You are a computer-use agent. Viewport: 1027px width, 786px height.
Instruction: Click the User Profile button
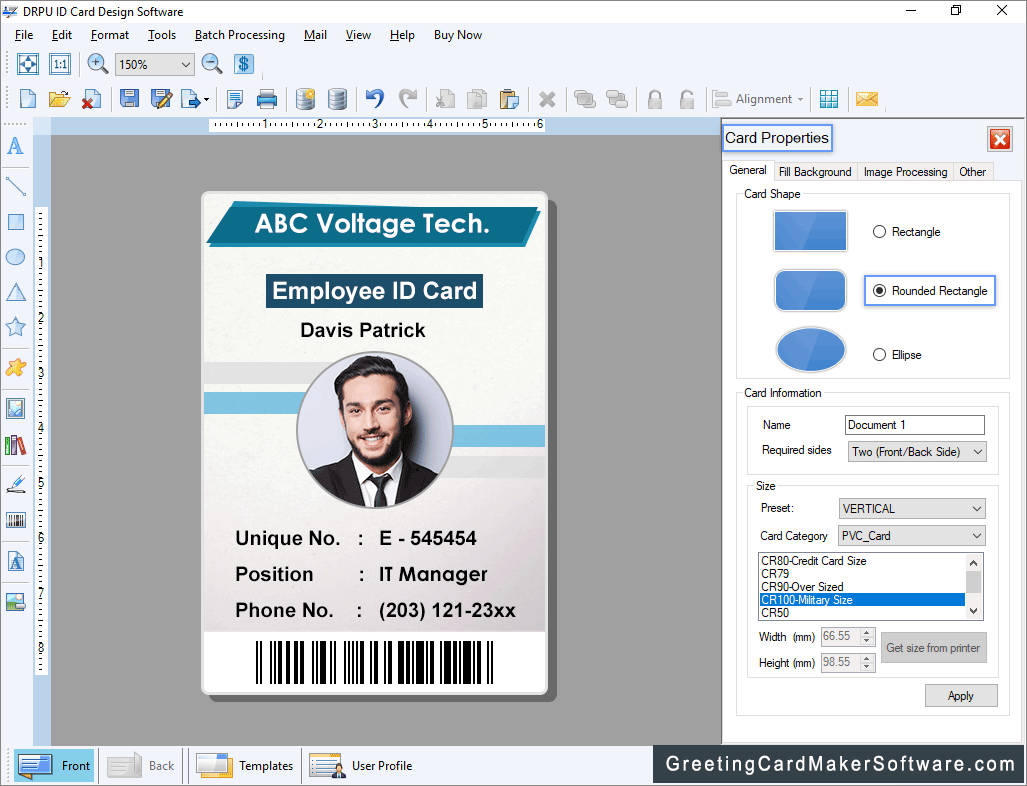click(x=361, y=765)
